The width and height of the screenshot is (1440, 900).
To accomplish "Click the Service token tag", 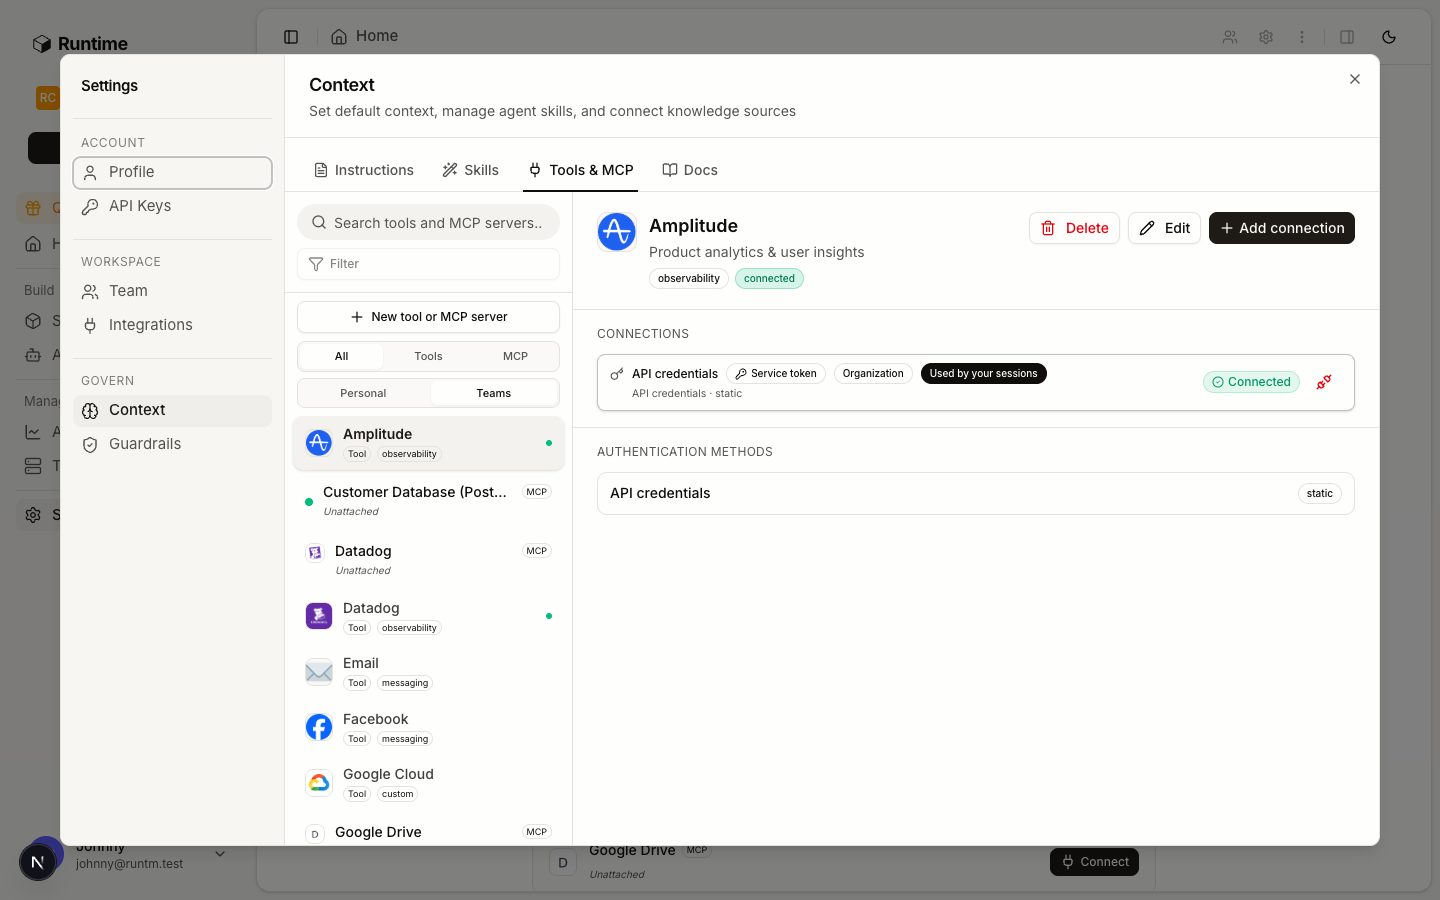I will 776,374.
